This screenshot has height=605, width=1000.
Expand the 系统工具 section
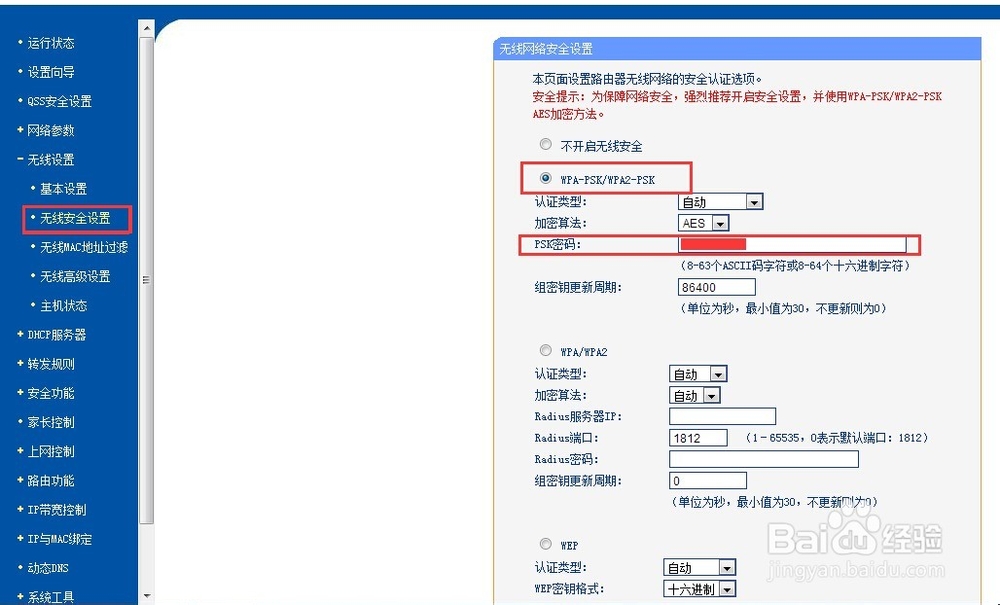(x=48, y=596)
